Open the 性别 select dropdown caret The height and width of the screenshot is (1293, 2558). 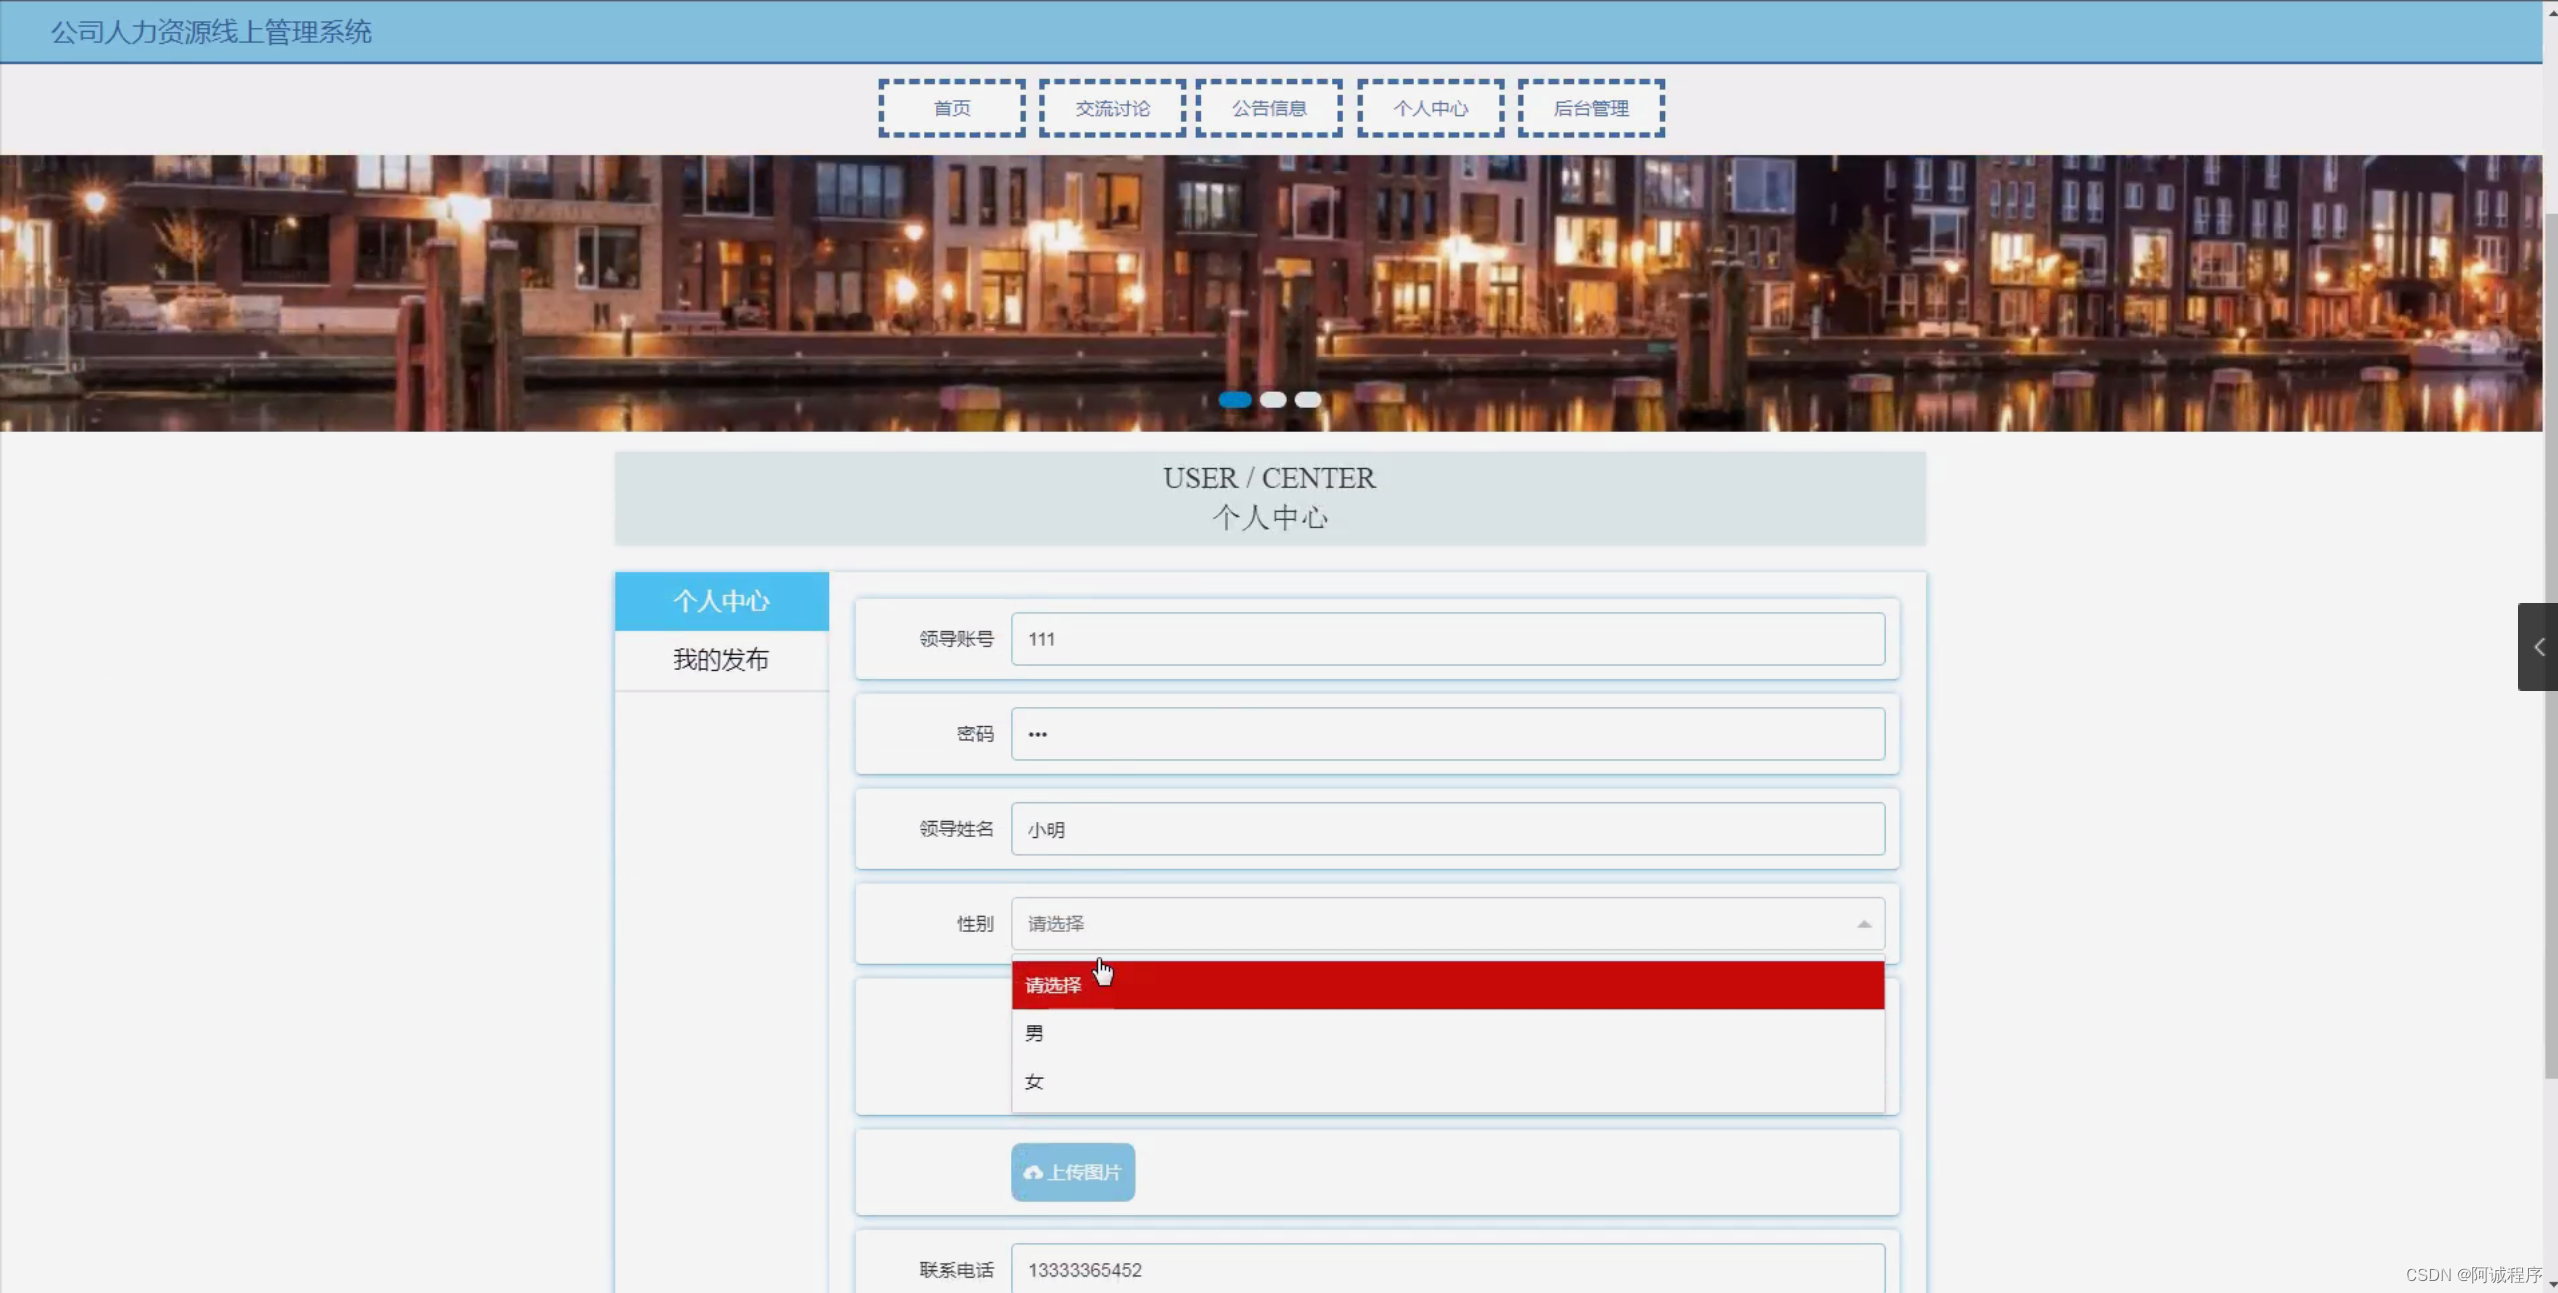click(x=1862, y=922)
